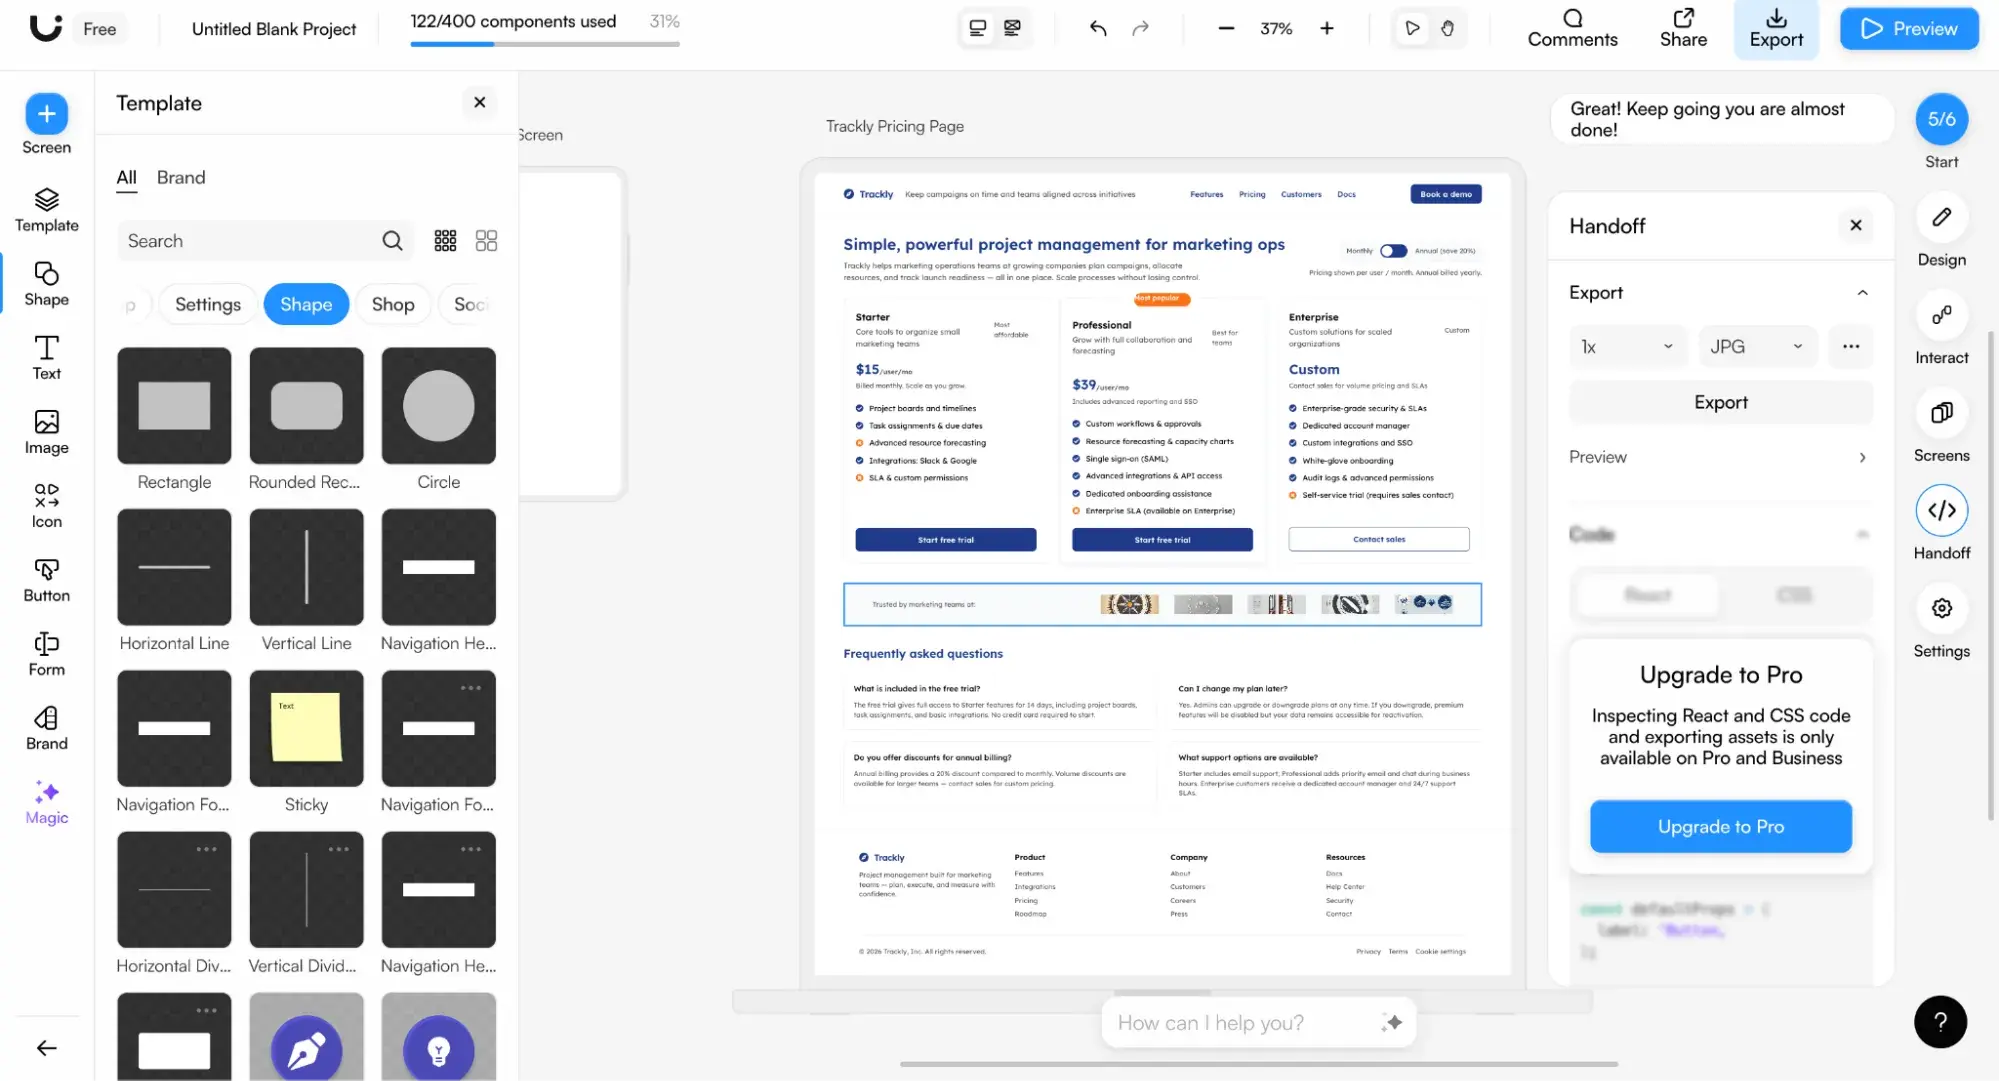Viewport: 1999px width, 1081px height.
Task: Open the Image tool in sidebar
Action: (x=46, y=432)
